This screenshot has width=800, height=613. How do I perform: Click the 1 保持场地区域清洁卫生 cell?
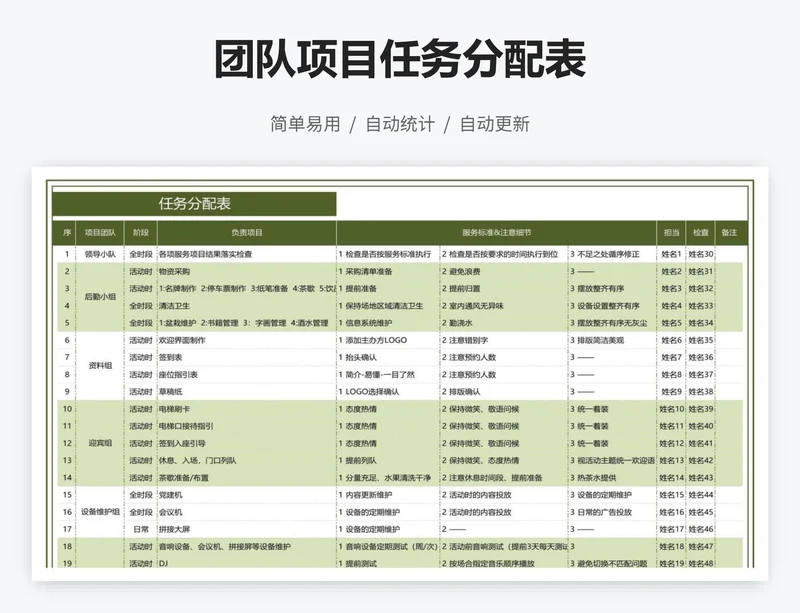pyautogui.click(x=388, y=306)
